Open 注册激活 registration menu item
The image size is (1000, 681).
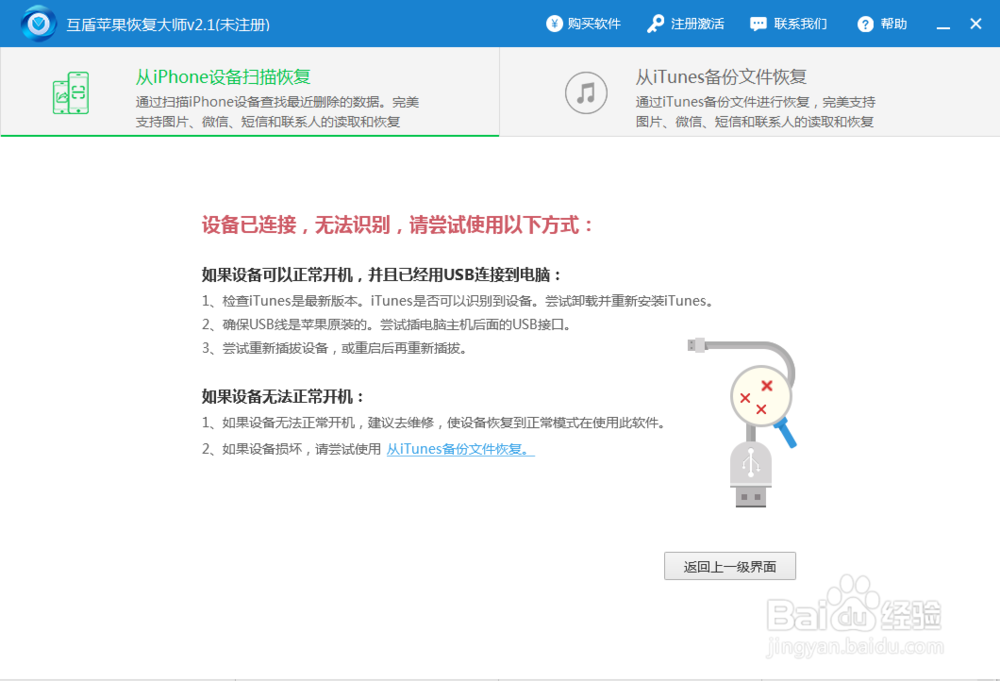click(x=686, y=24)
